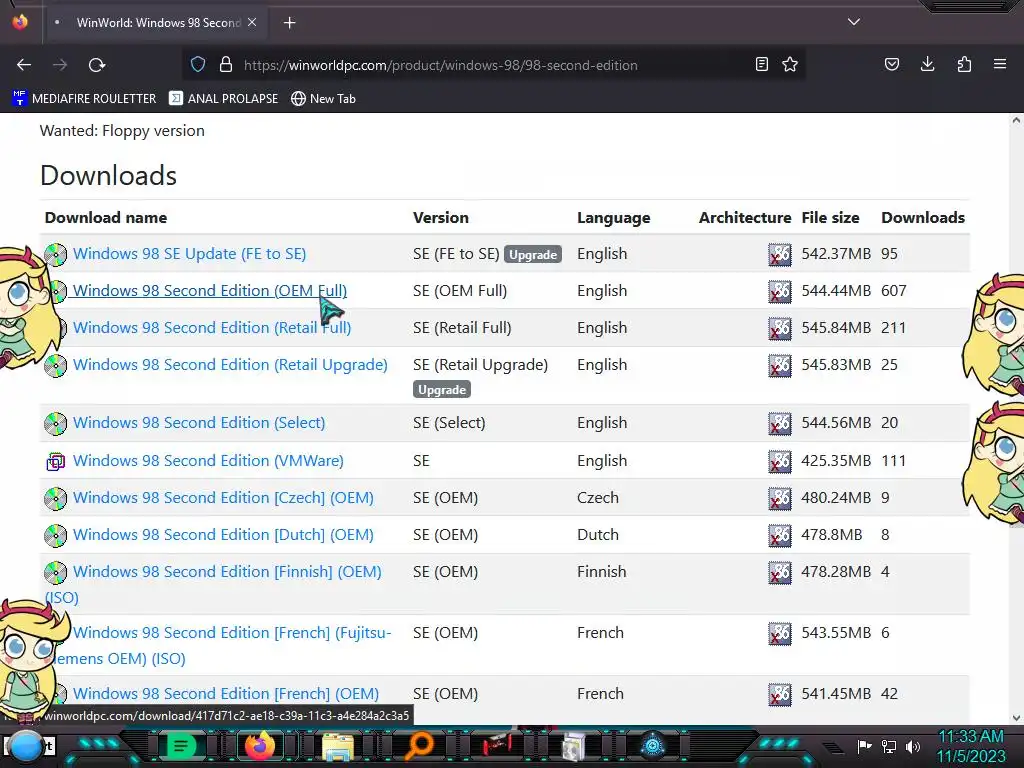
Task: Click the page vertical scrollbar up arrow
Action: 1016,120
